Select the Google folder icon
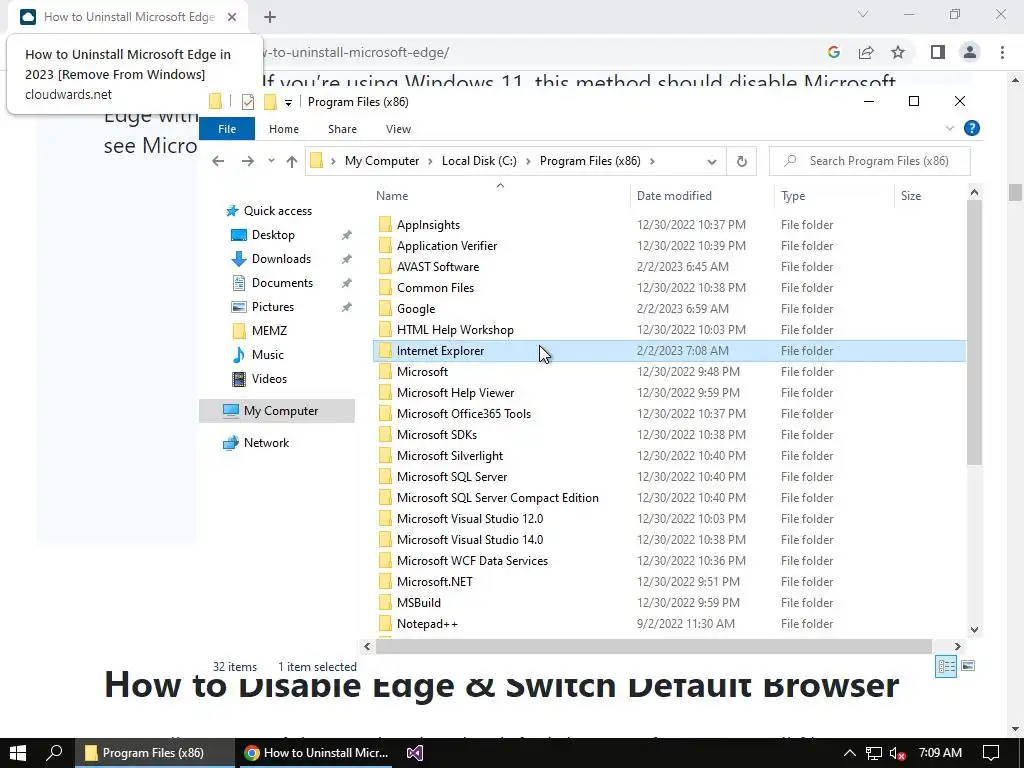Screen dimensions: 1024x768 pyautogui.click(x=385, y=308)
